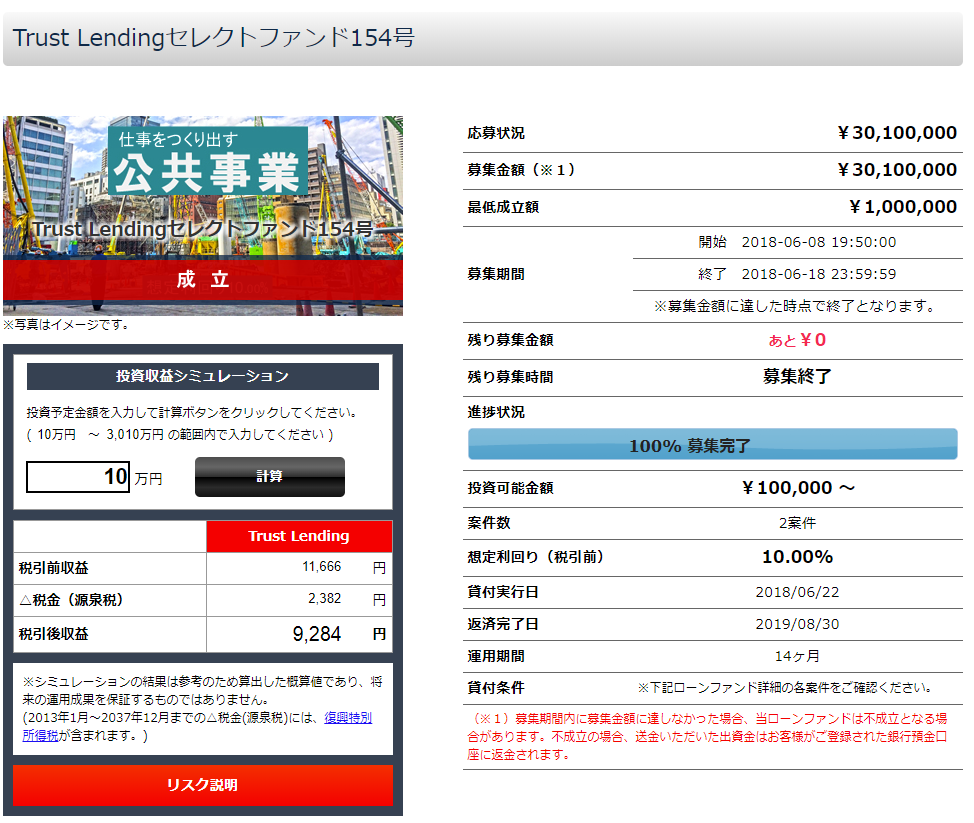The image size is (974, 823).
Task: Click the 100% 募集完了 progress bar
Action: pos(712,443)
